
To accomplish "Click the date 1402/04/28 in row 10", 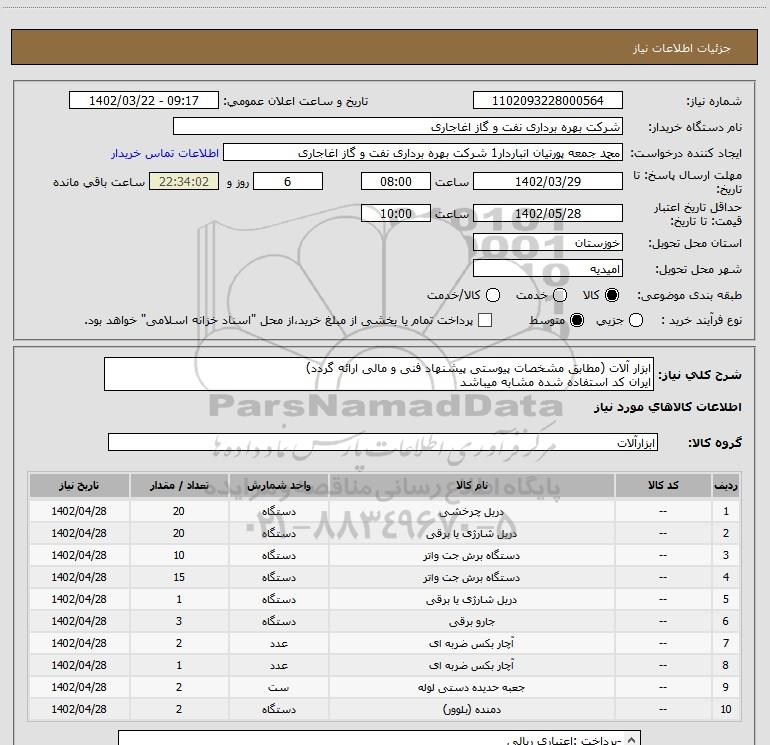I will [x=79, y=709].
